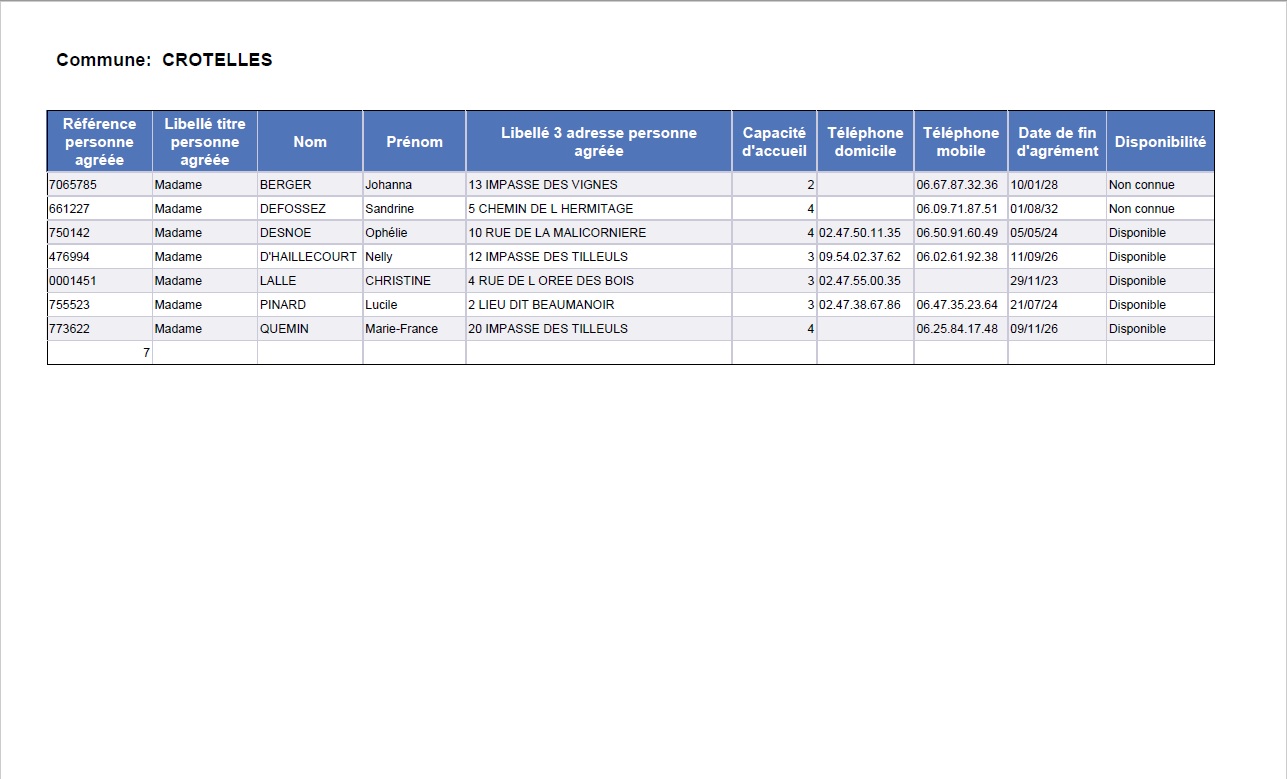Select first name Ophélie

coord(386,233)
